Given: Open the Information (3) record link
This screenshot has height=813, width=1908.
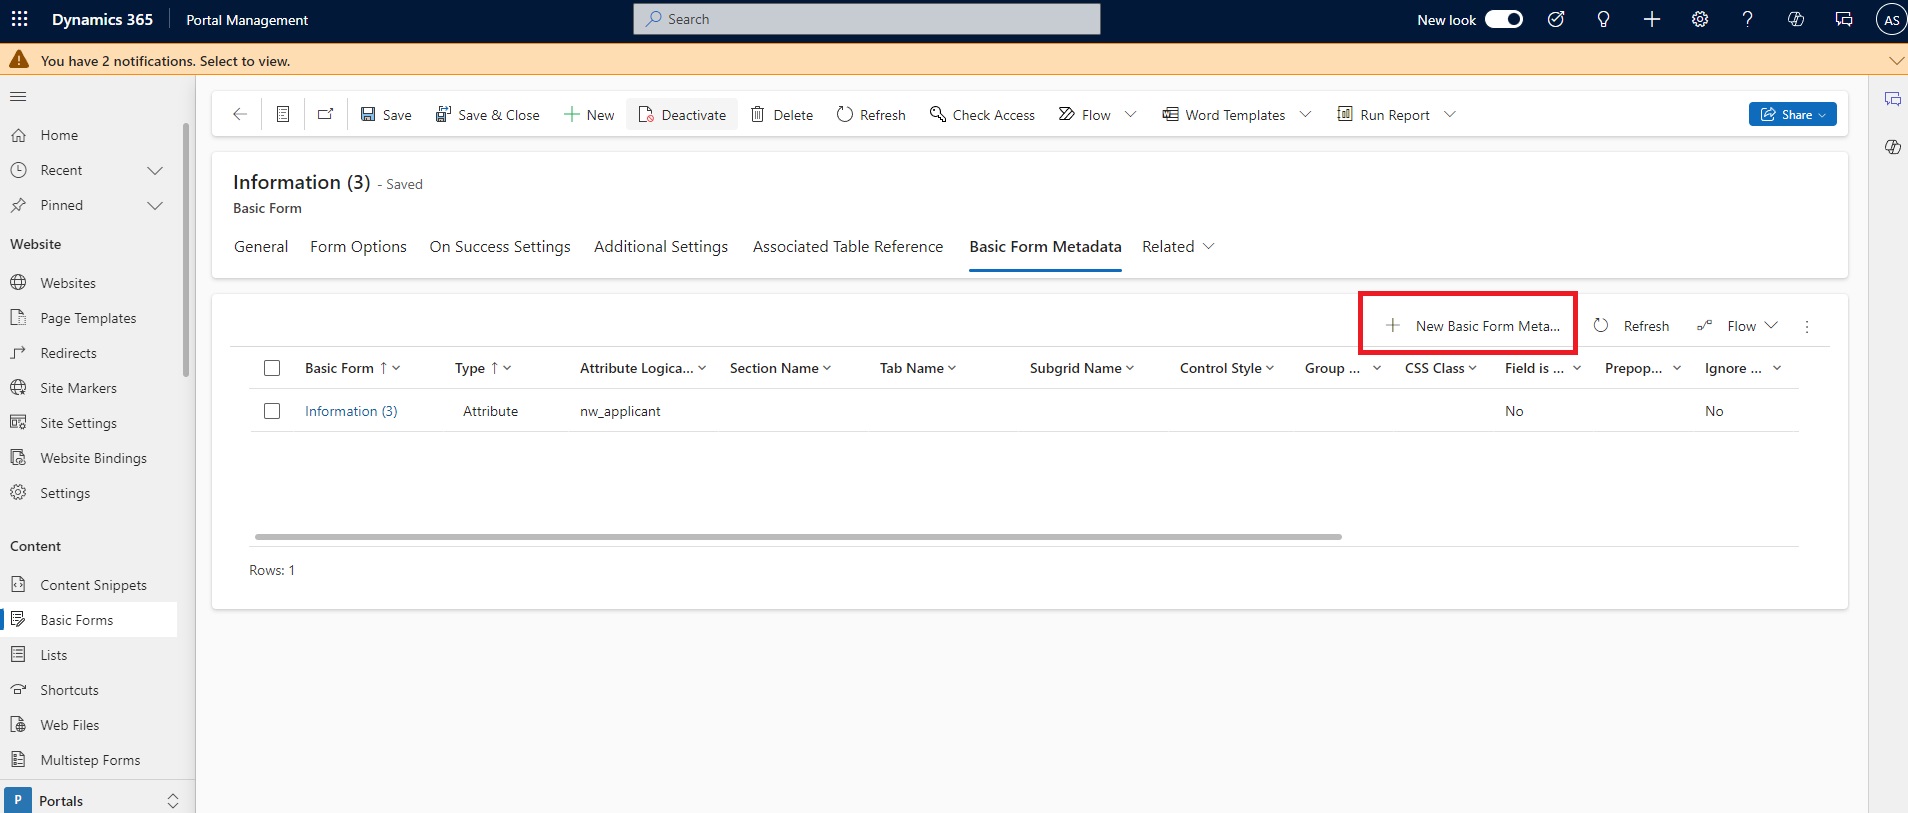Looking at the screenshot, I should 351,411.
